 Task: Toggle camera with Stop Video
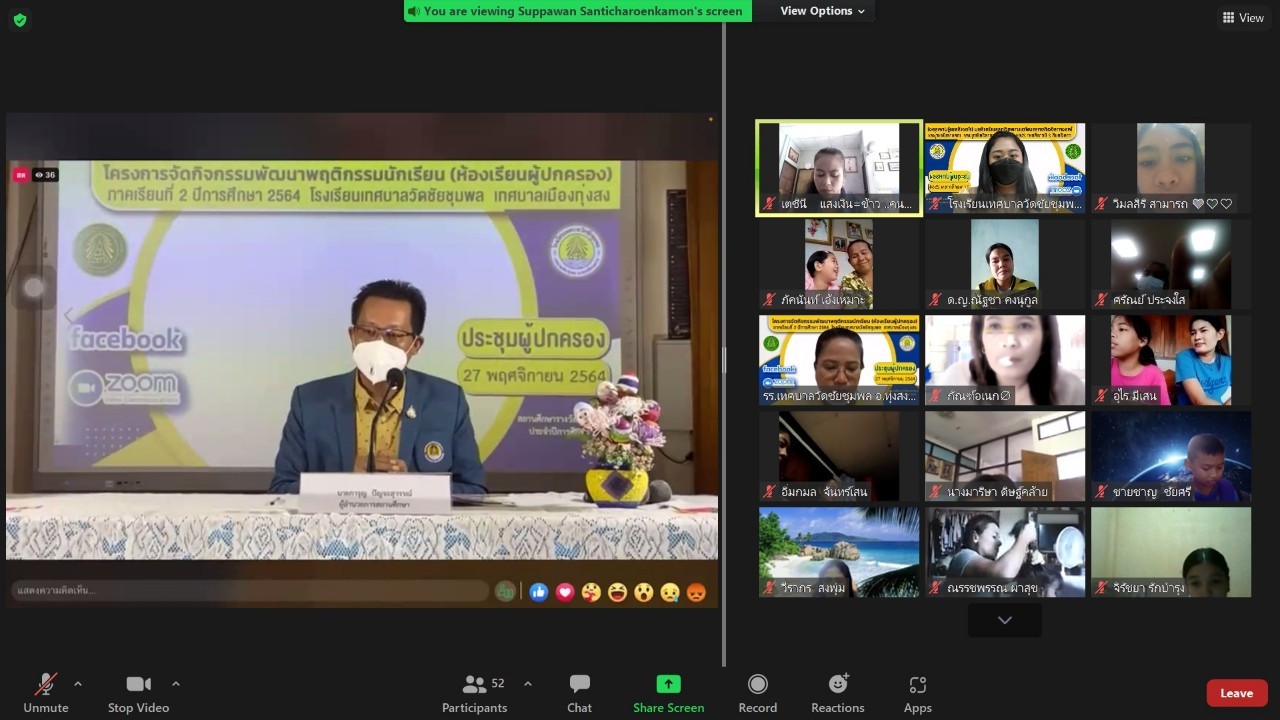[138, 693]
